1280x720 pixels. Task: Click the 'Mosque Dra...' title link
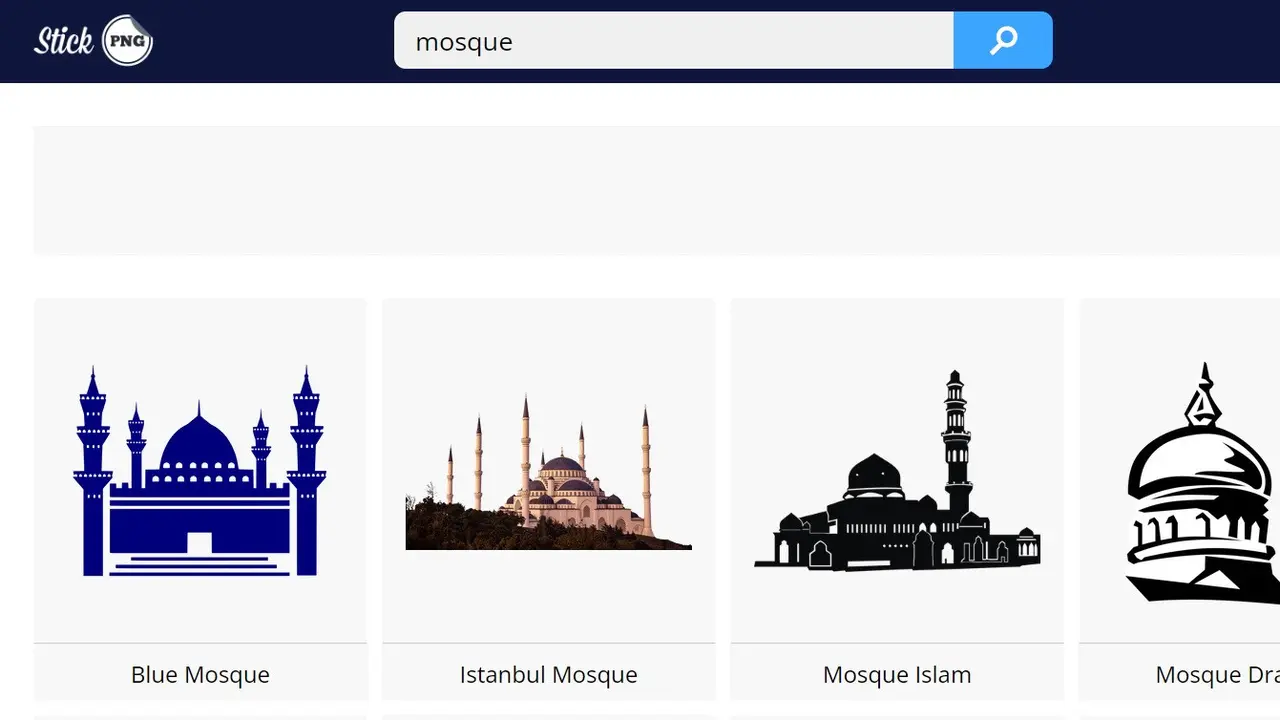(1217, 675)
